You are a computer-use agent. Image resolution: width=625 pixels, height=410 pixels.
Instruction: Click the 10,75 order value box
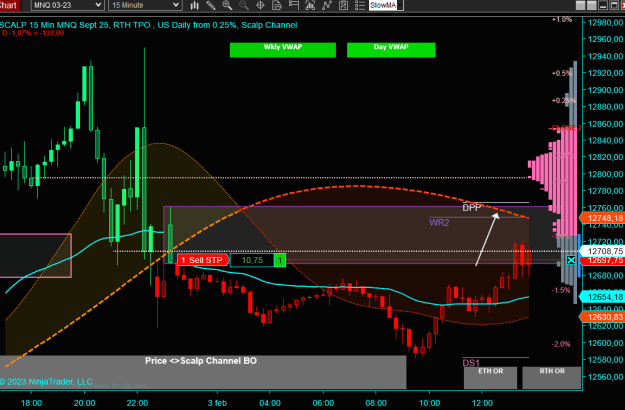click(x=252, y=260)
